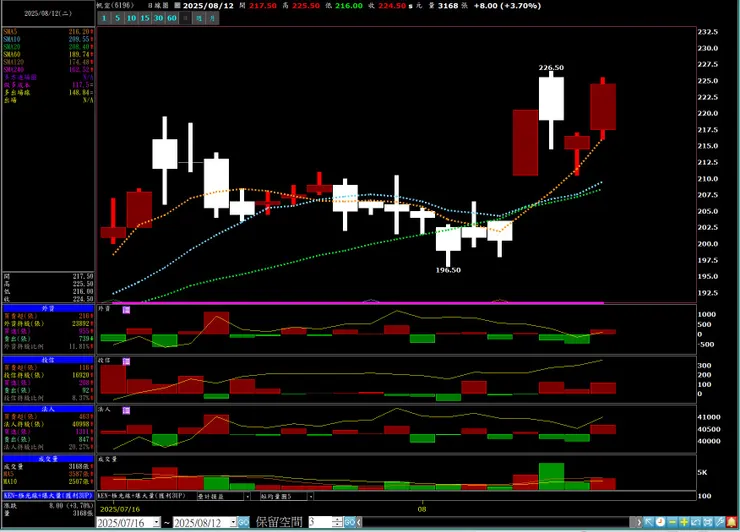Select the monthly (月) chart button

(x=212, y=18)
